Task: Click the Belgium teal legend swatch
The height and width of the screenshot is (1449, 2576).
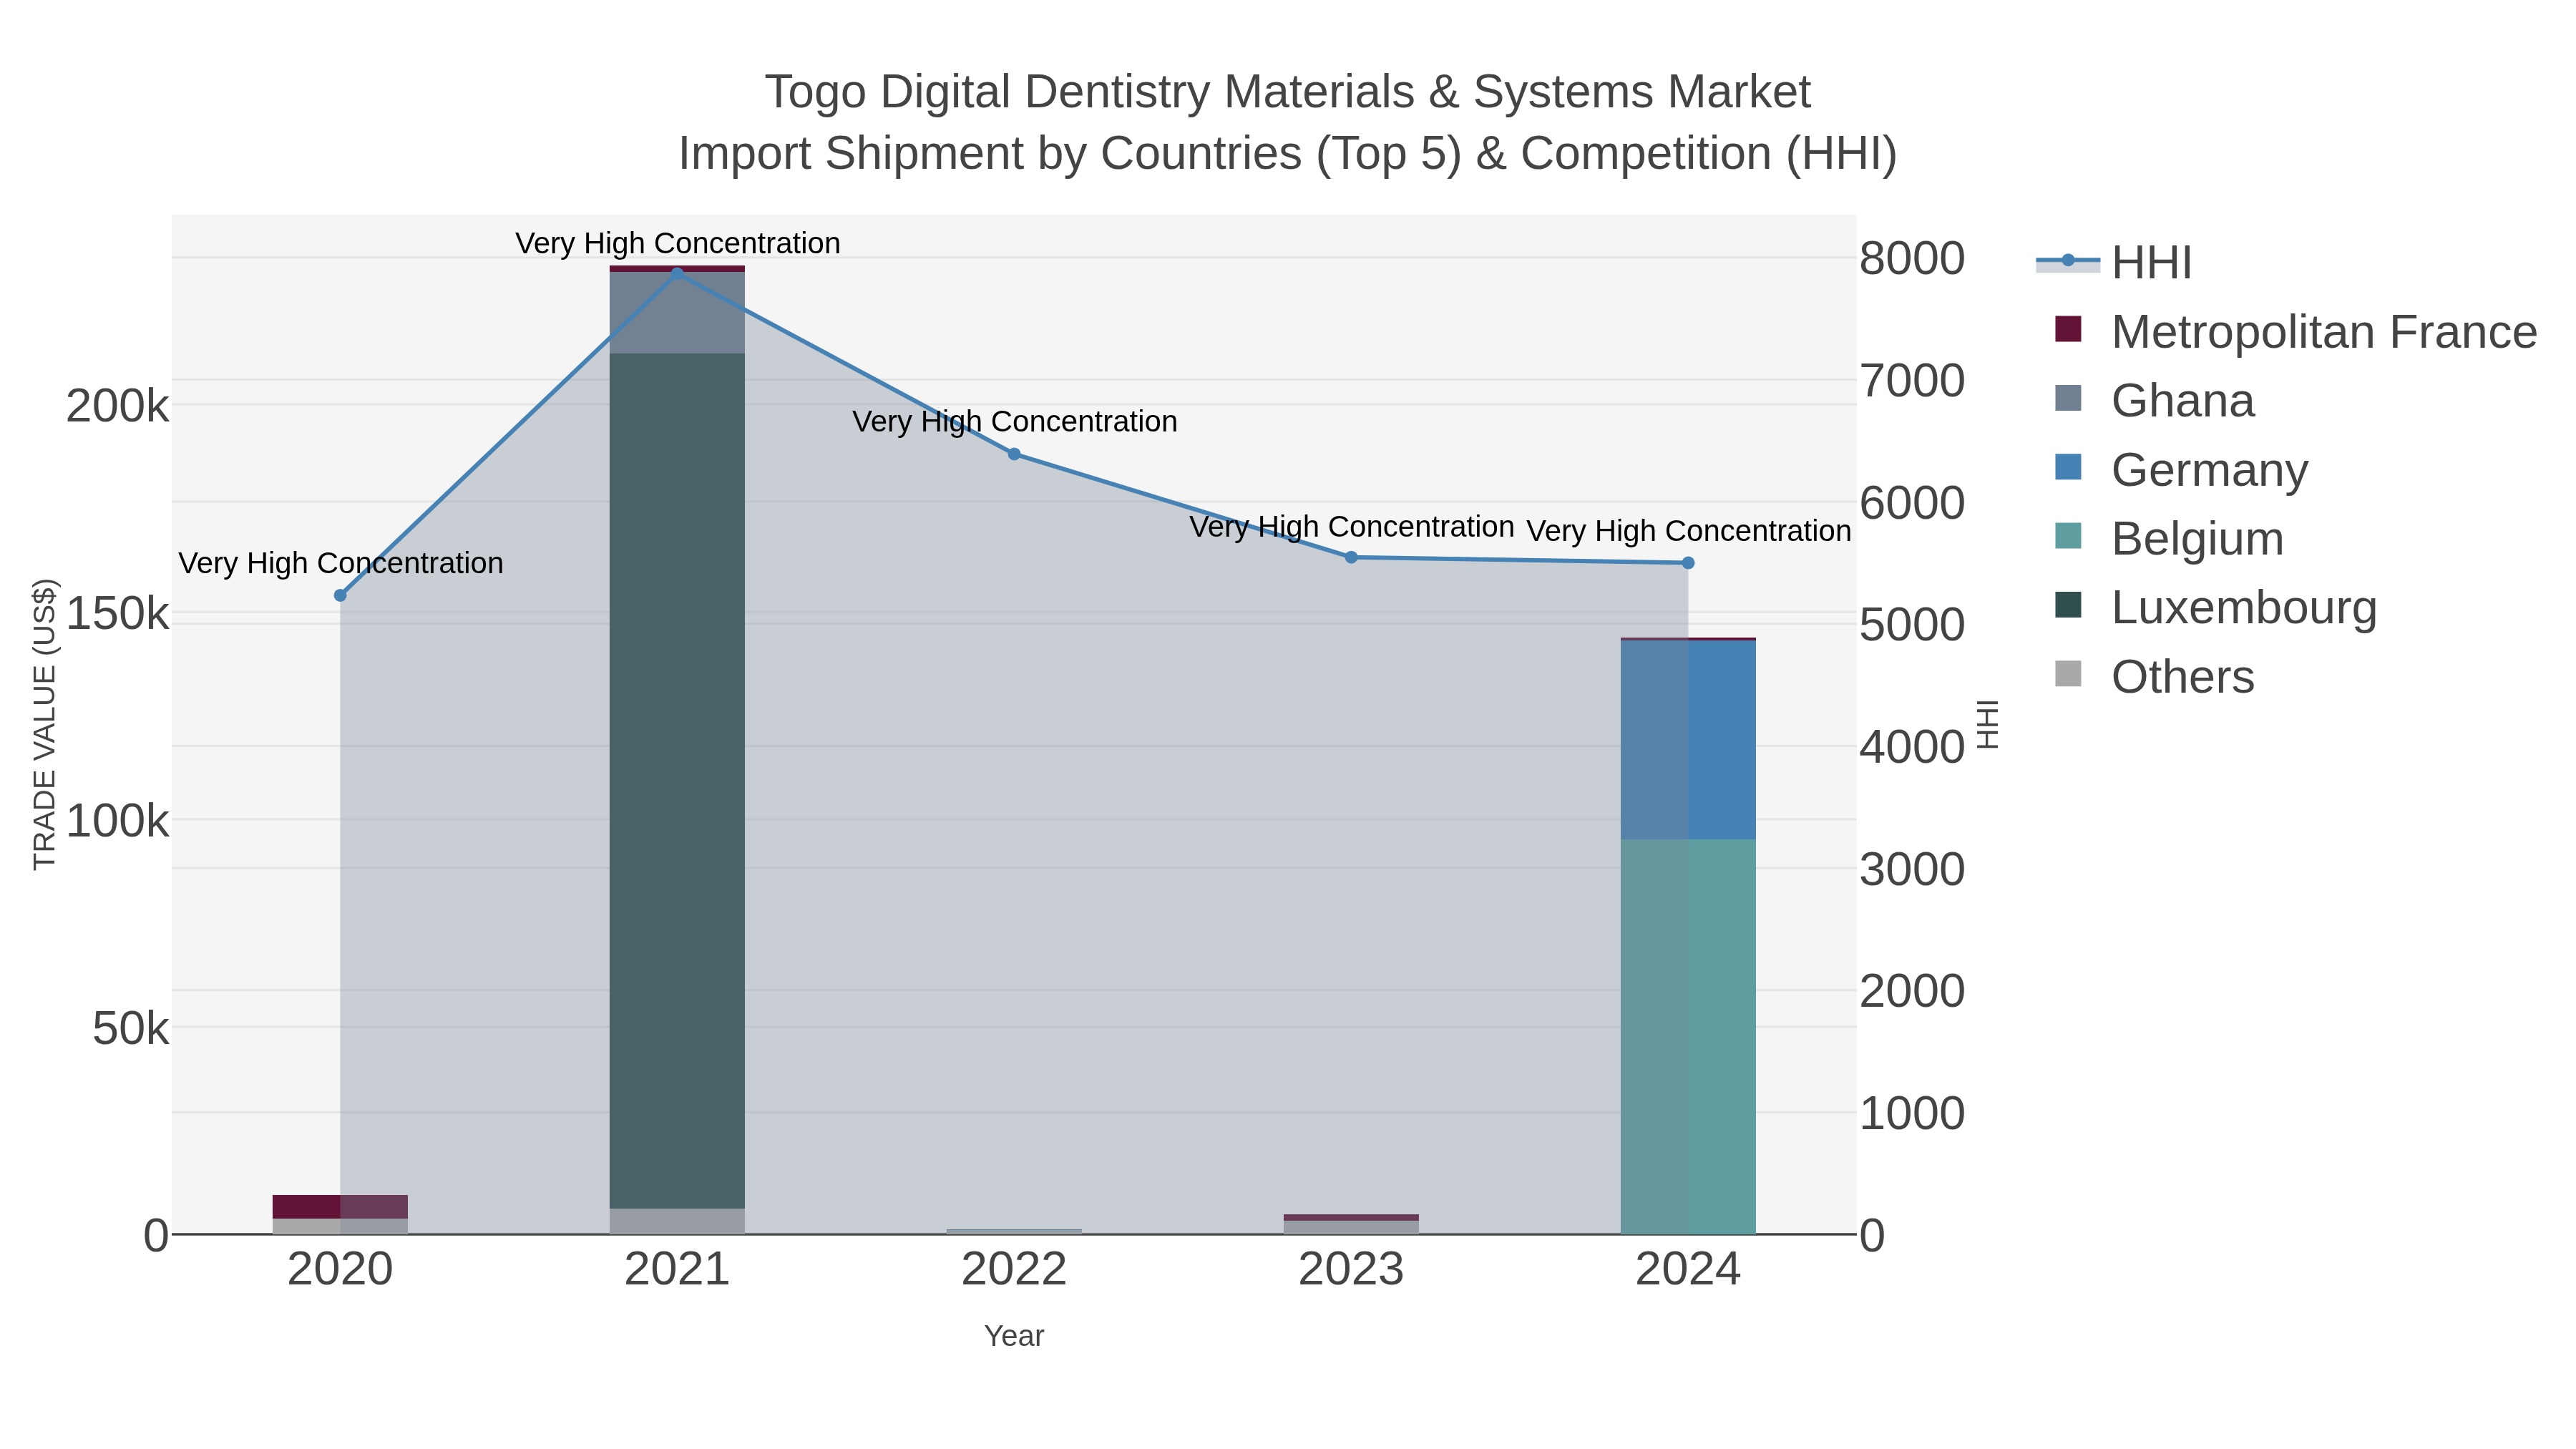Action: 2068,536
